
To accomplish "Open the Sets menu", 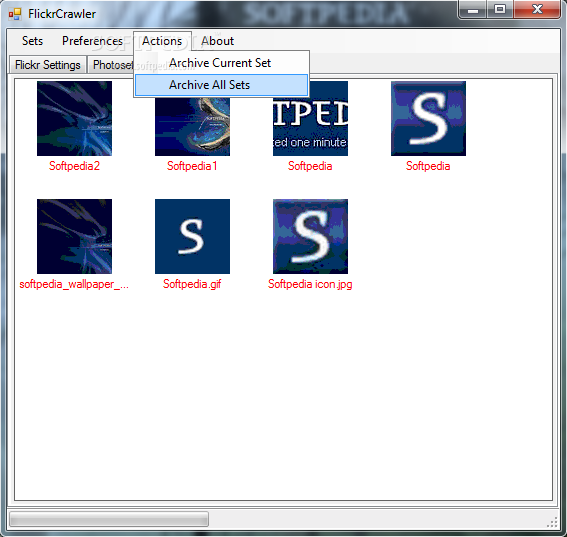I will (x=32, y=41).
